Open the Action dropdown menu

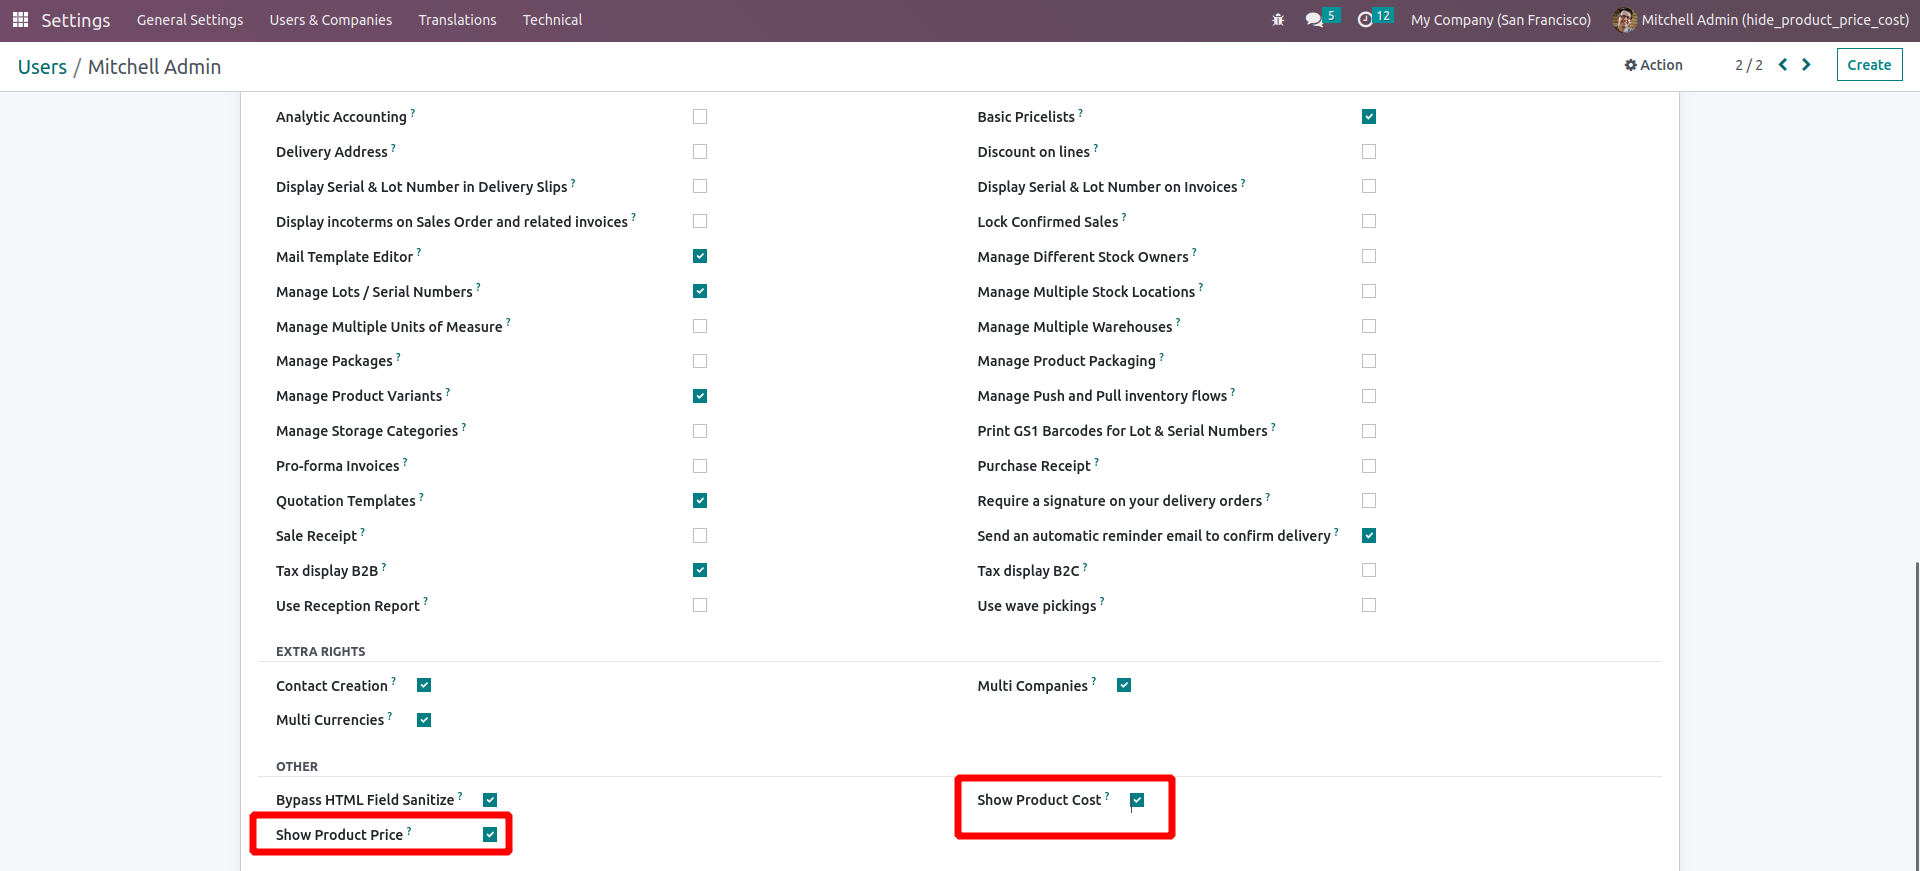tap(1653, 65)
